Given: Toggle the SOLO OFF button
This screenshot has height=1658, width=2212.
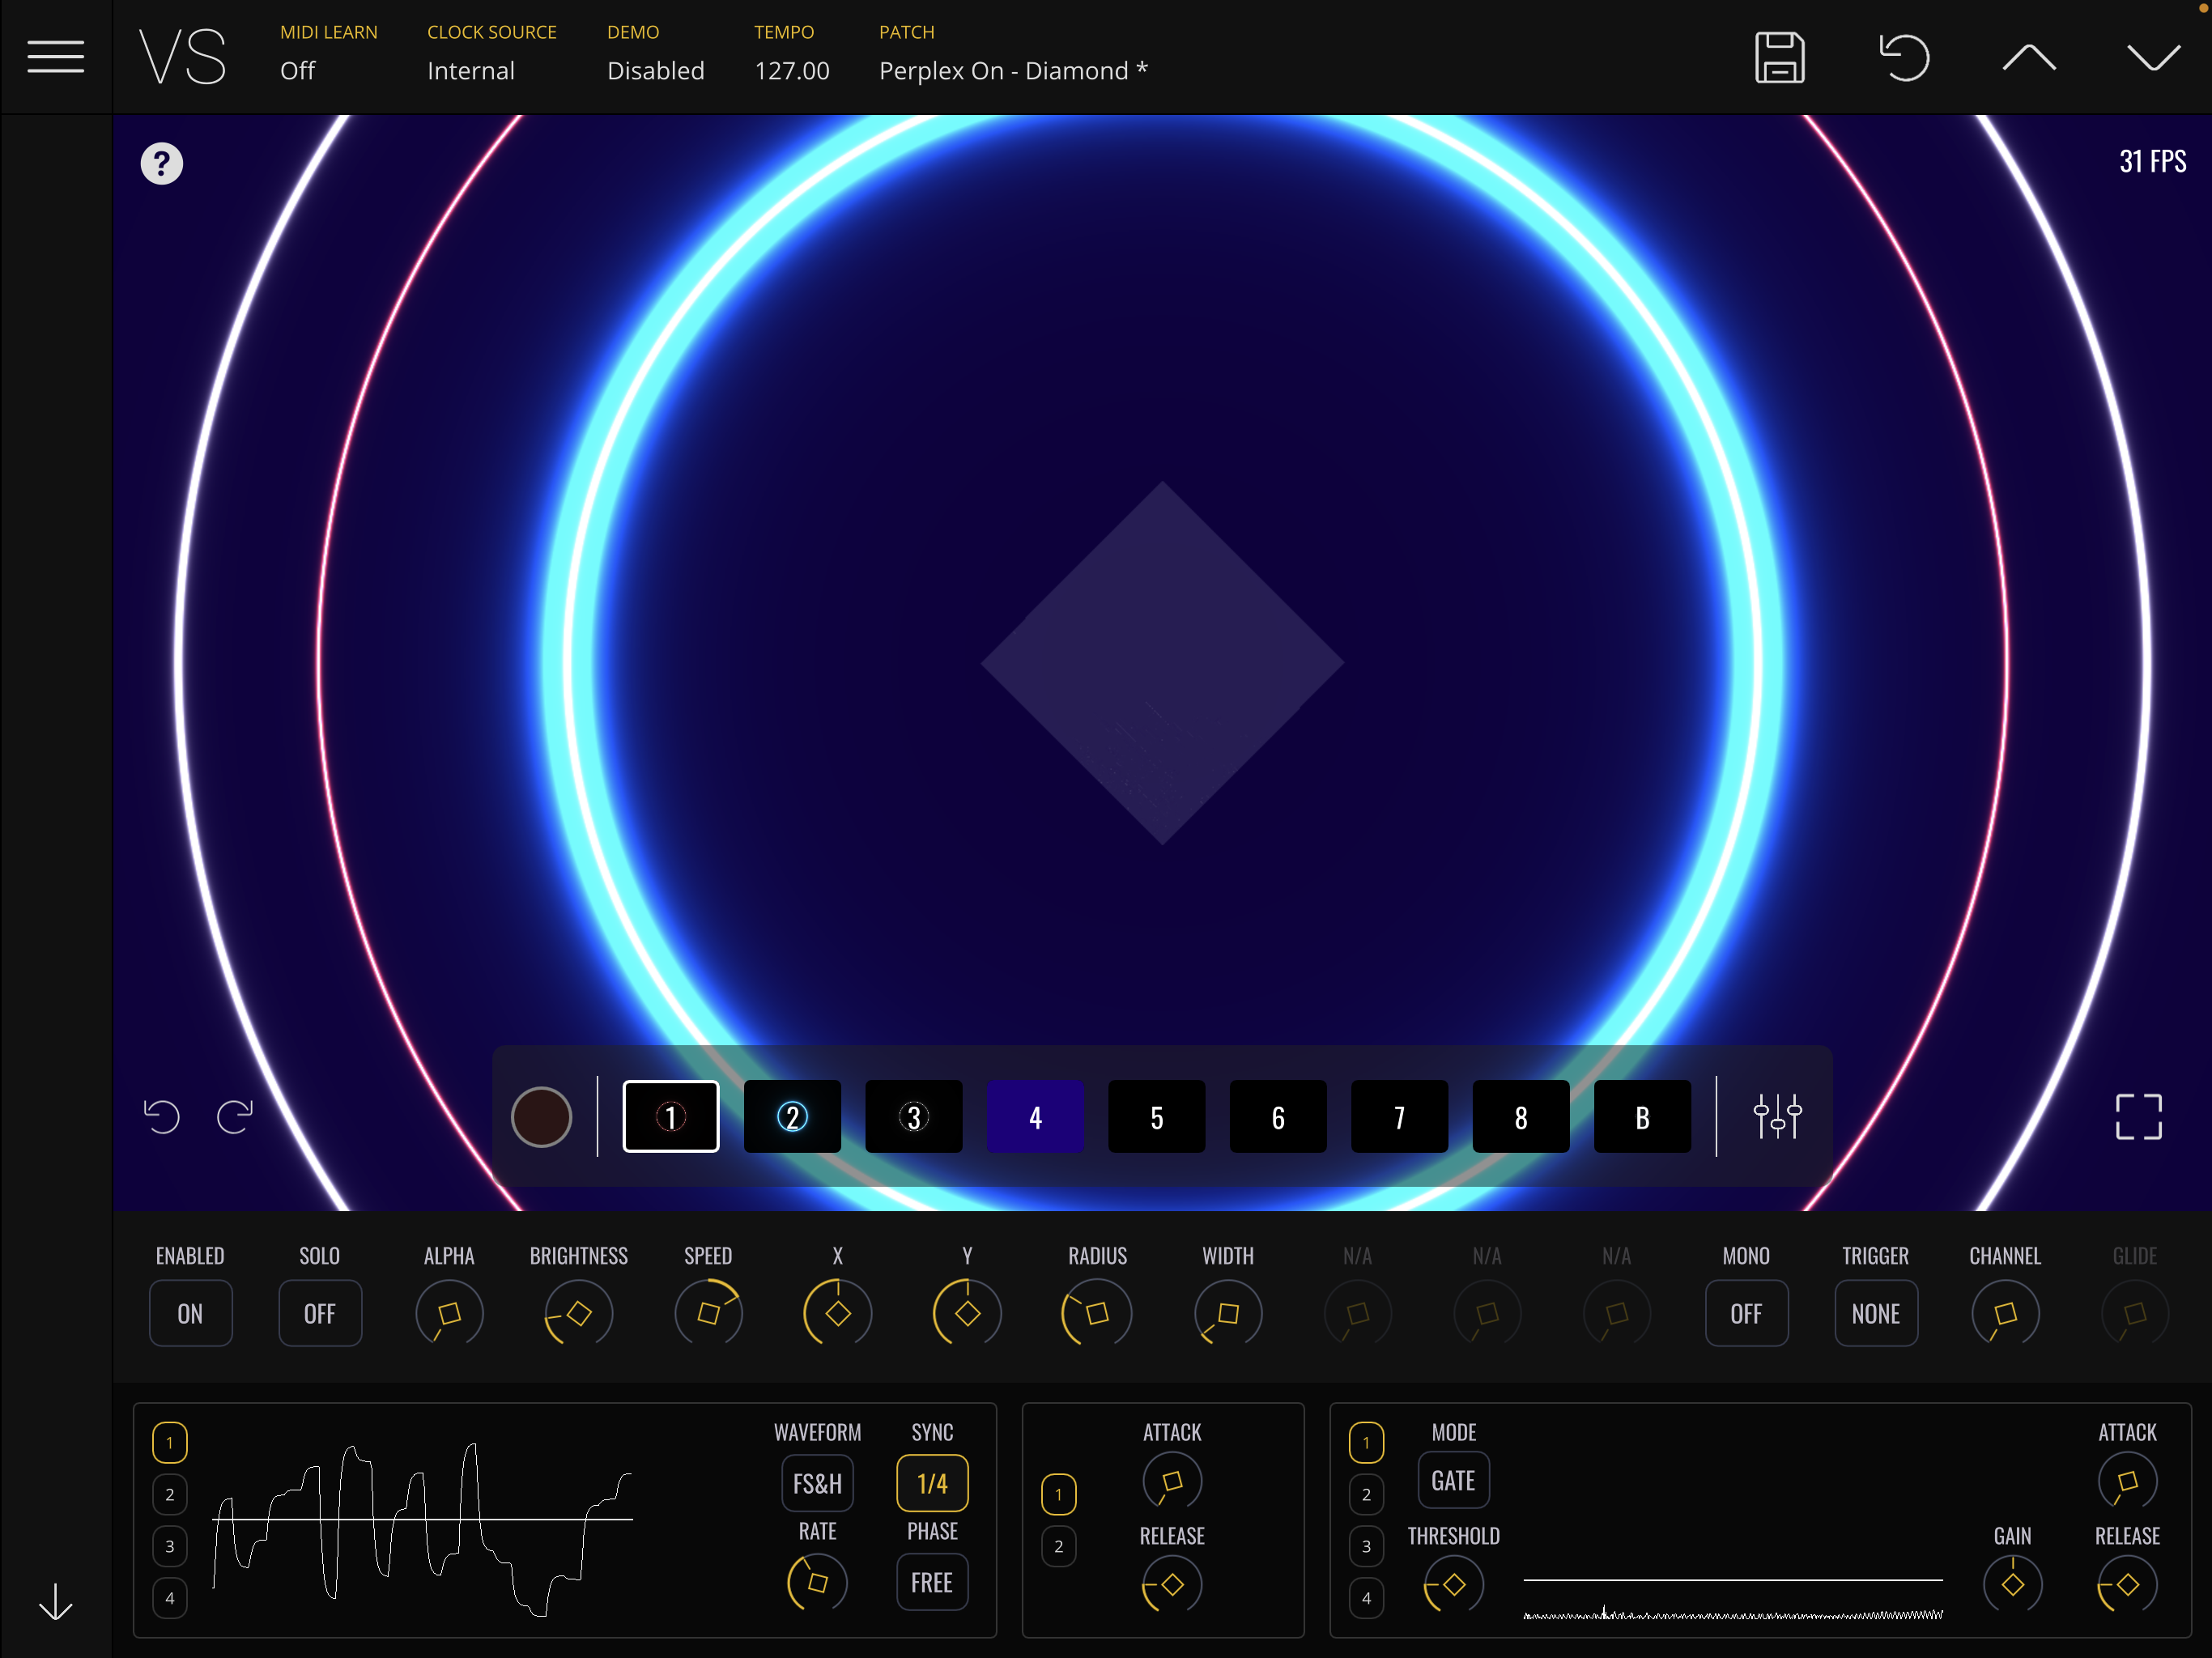Looking at the screenshot, I should (x=320, y=1313).
